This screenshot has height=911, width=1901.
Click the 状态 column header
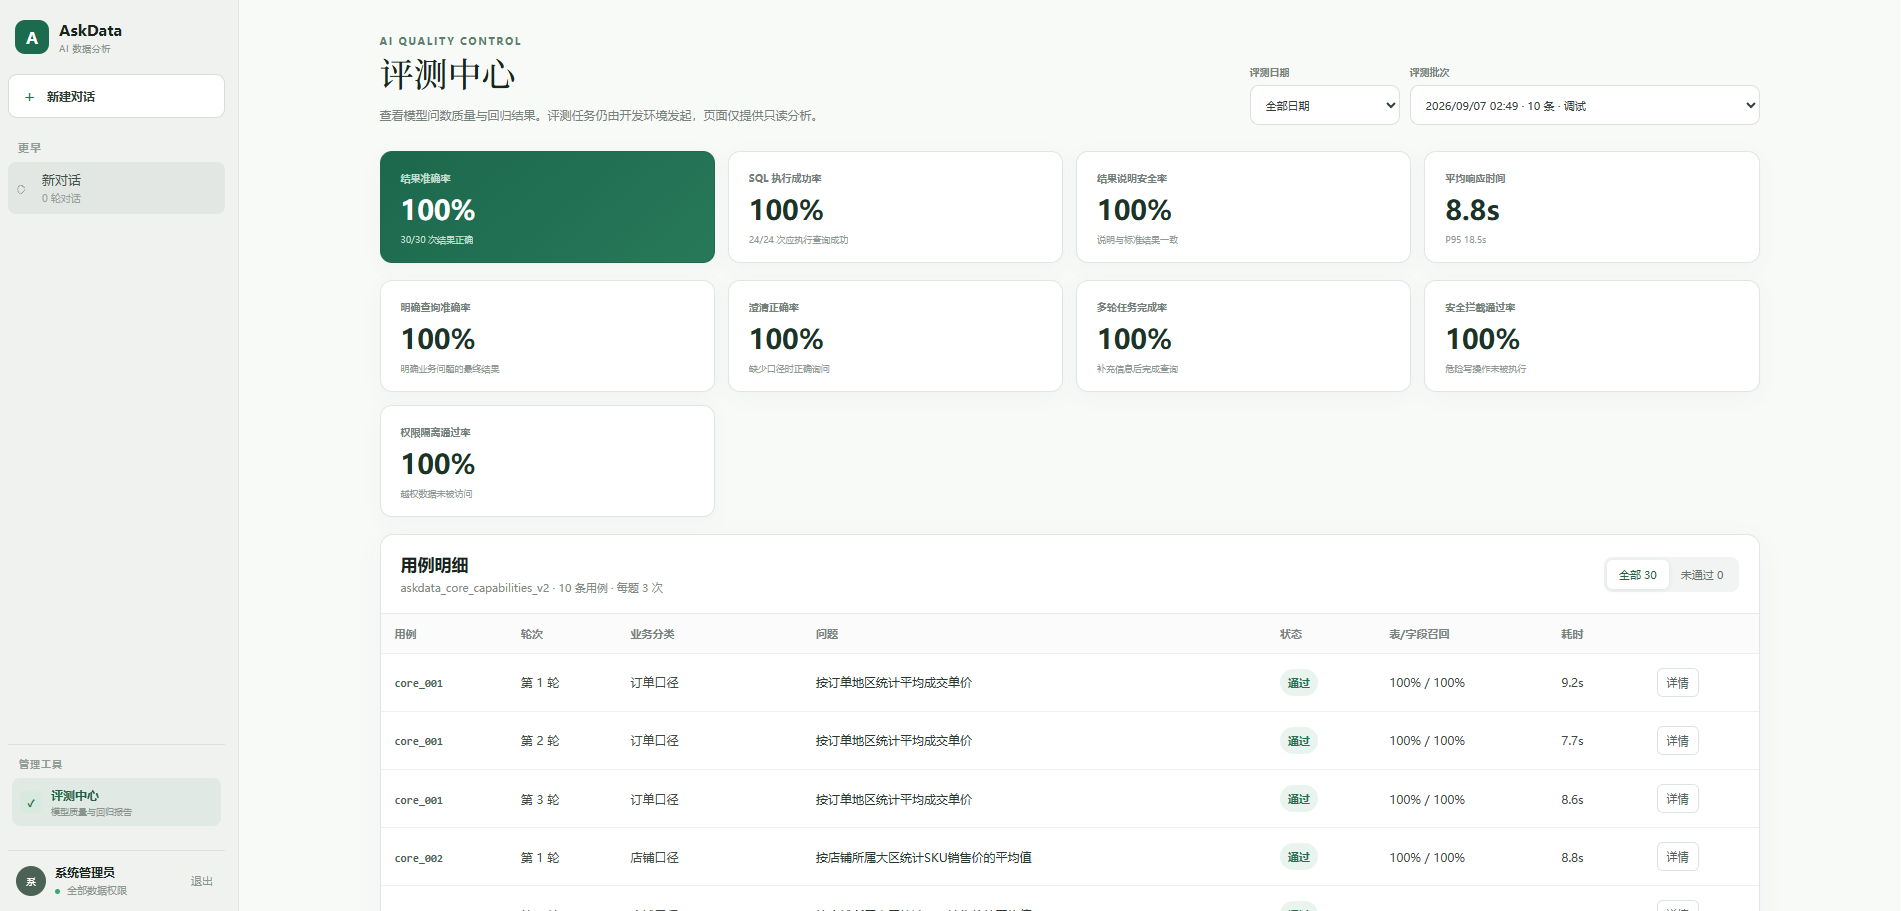pos(1291,634)
